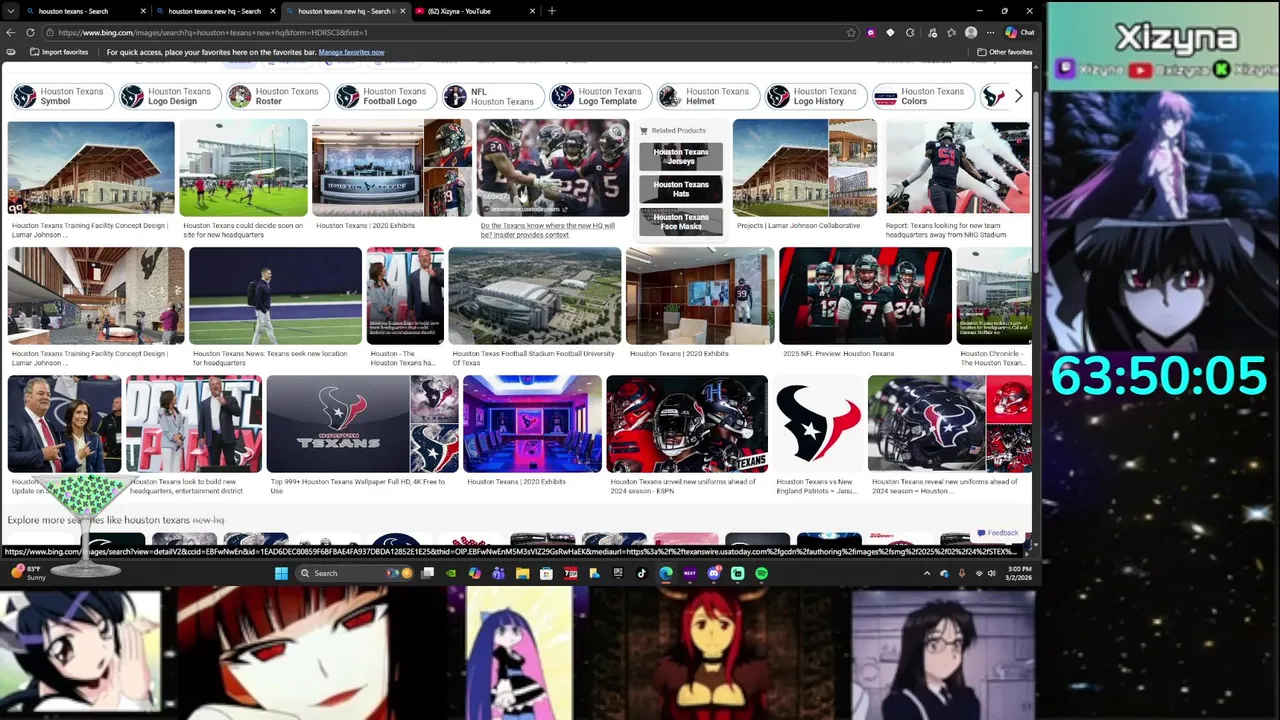1280x720 pixels.
Task: Open weather widget showing 83°F Sunny
Action: click(x=27, y=573)
